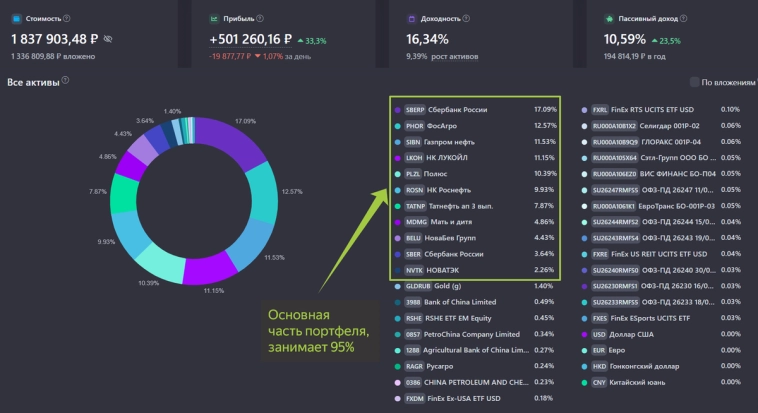758x413 pixels.
Task: Select the SBERP Сбербанк России row
Action: 475,110
